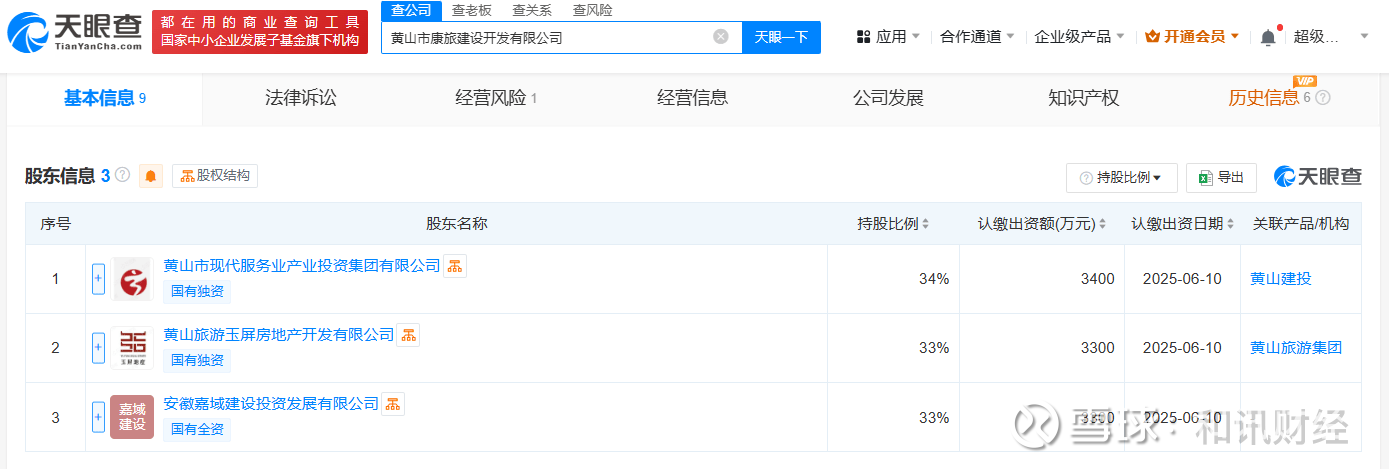Open the 经营信息 tab
Screen dimensions: 1389x469
[x=692, y=98]
